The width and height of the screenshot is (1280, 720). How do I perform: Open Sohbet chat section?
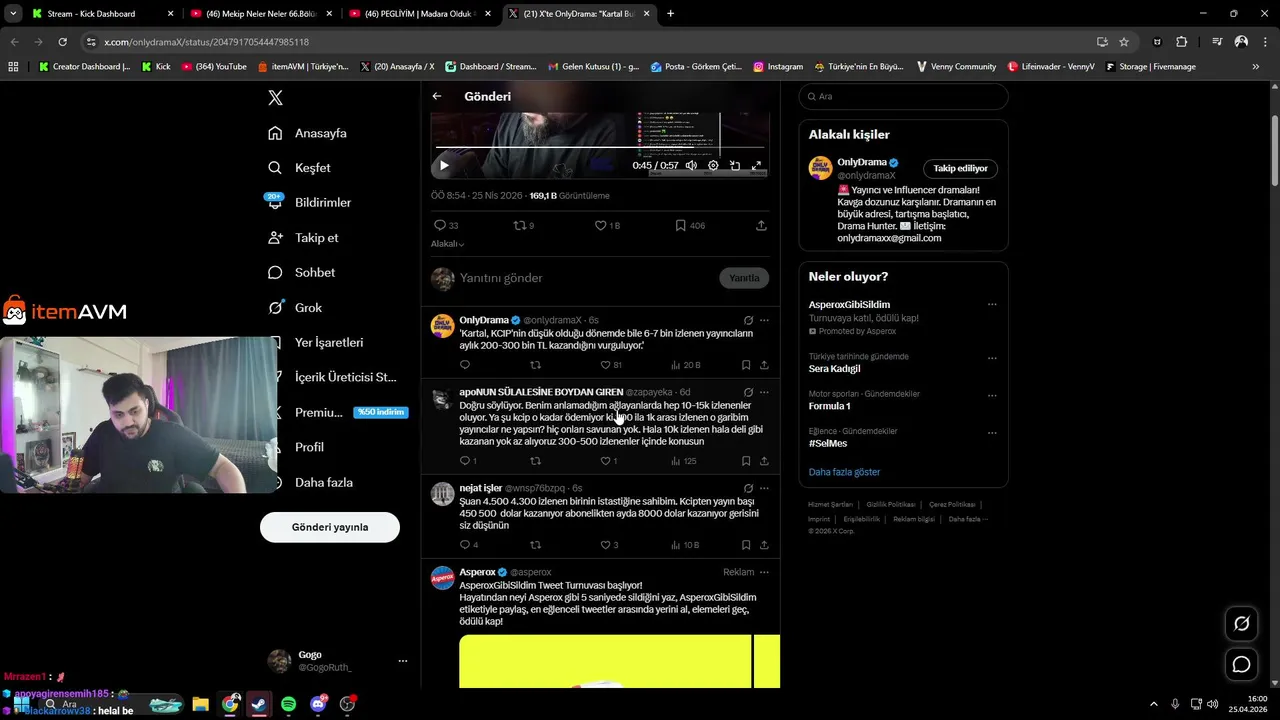301,272
